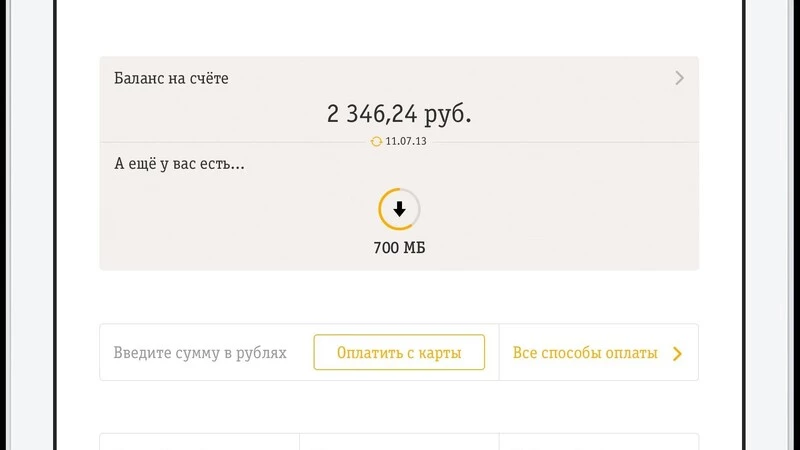Click the 2 346,24 руб. balance amount
Viewport: 800px width, 450px height.
tap(399, 114)
